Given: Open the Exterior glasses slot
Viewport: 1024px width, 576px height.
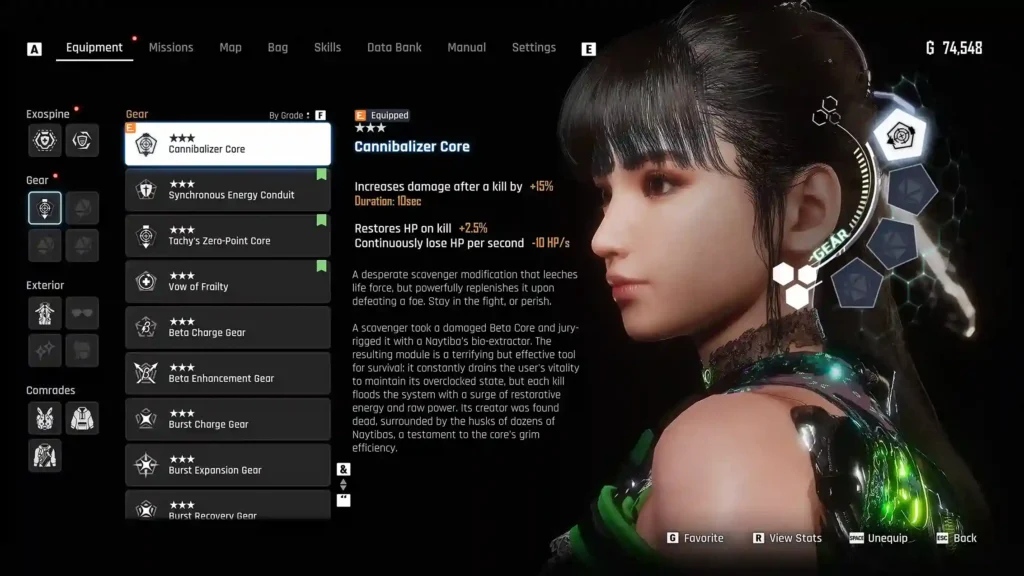Looking at the screenshot, I should click(82, 313).
